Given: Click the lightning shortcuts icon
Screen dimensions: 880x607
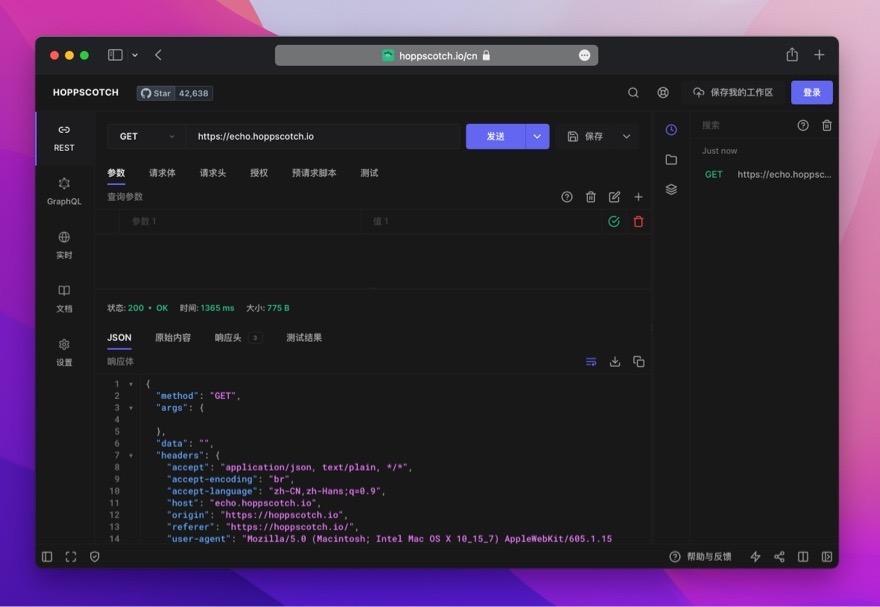Looking at the screenshot, I should [755, 557].
